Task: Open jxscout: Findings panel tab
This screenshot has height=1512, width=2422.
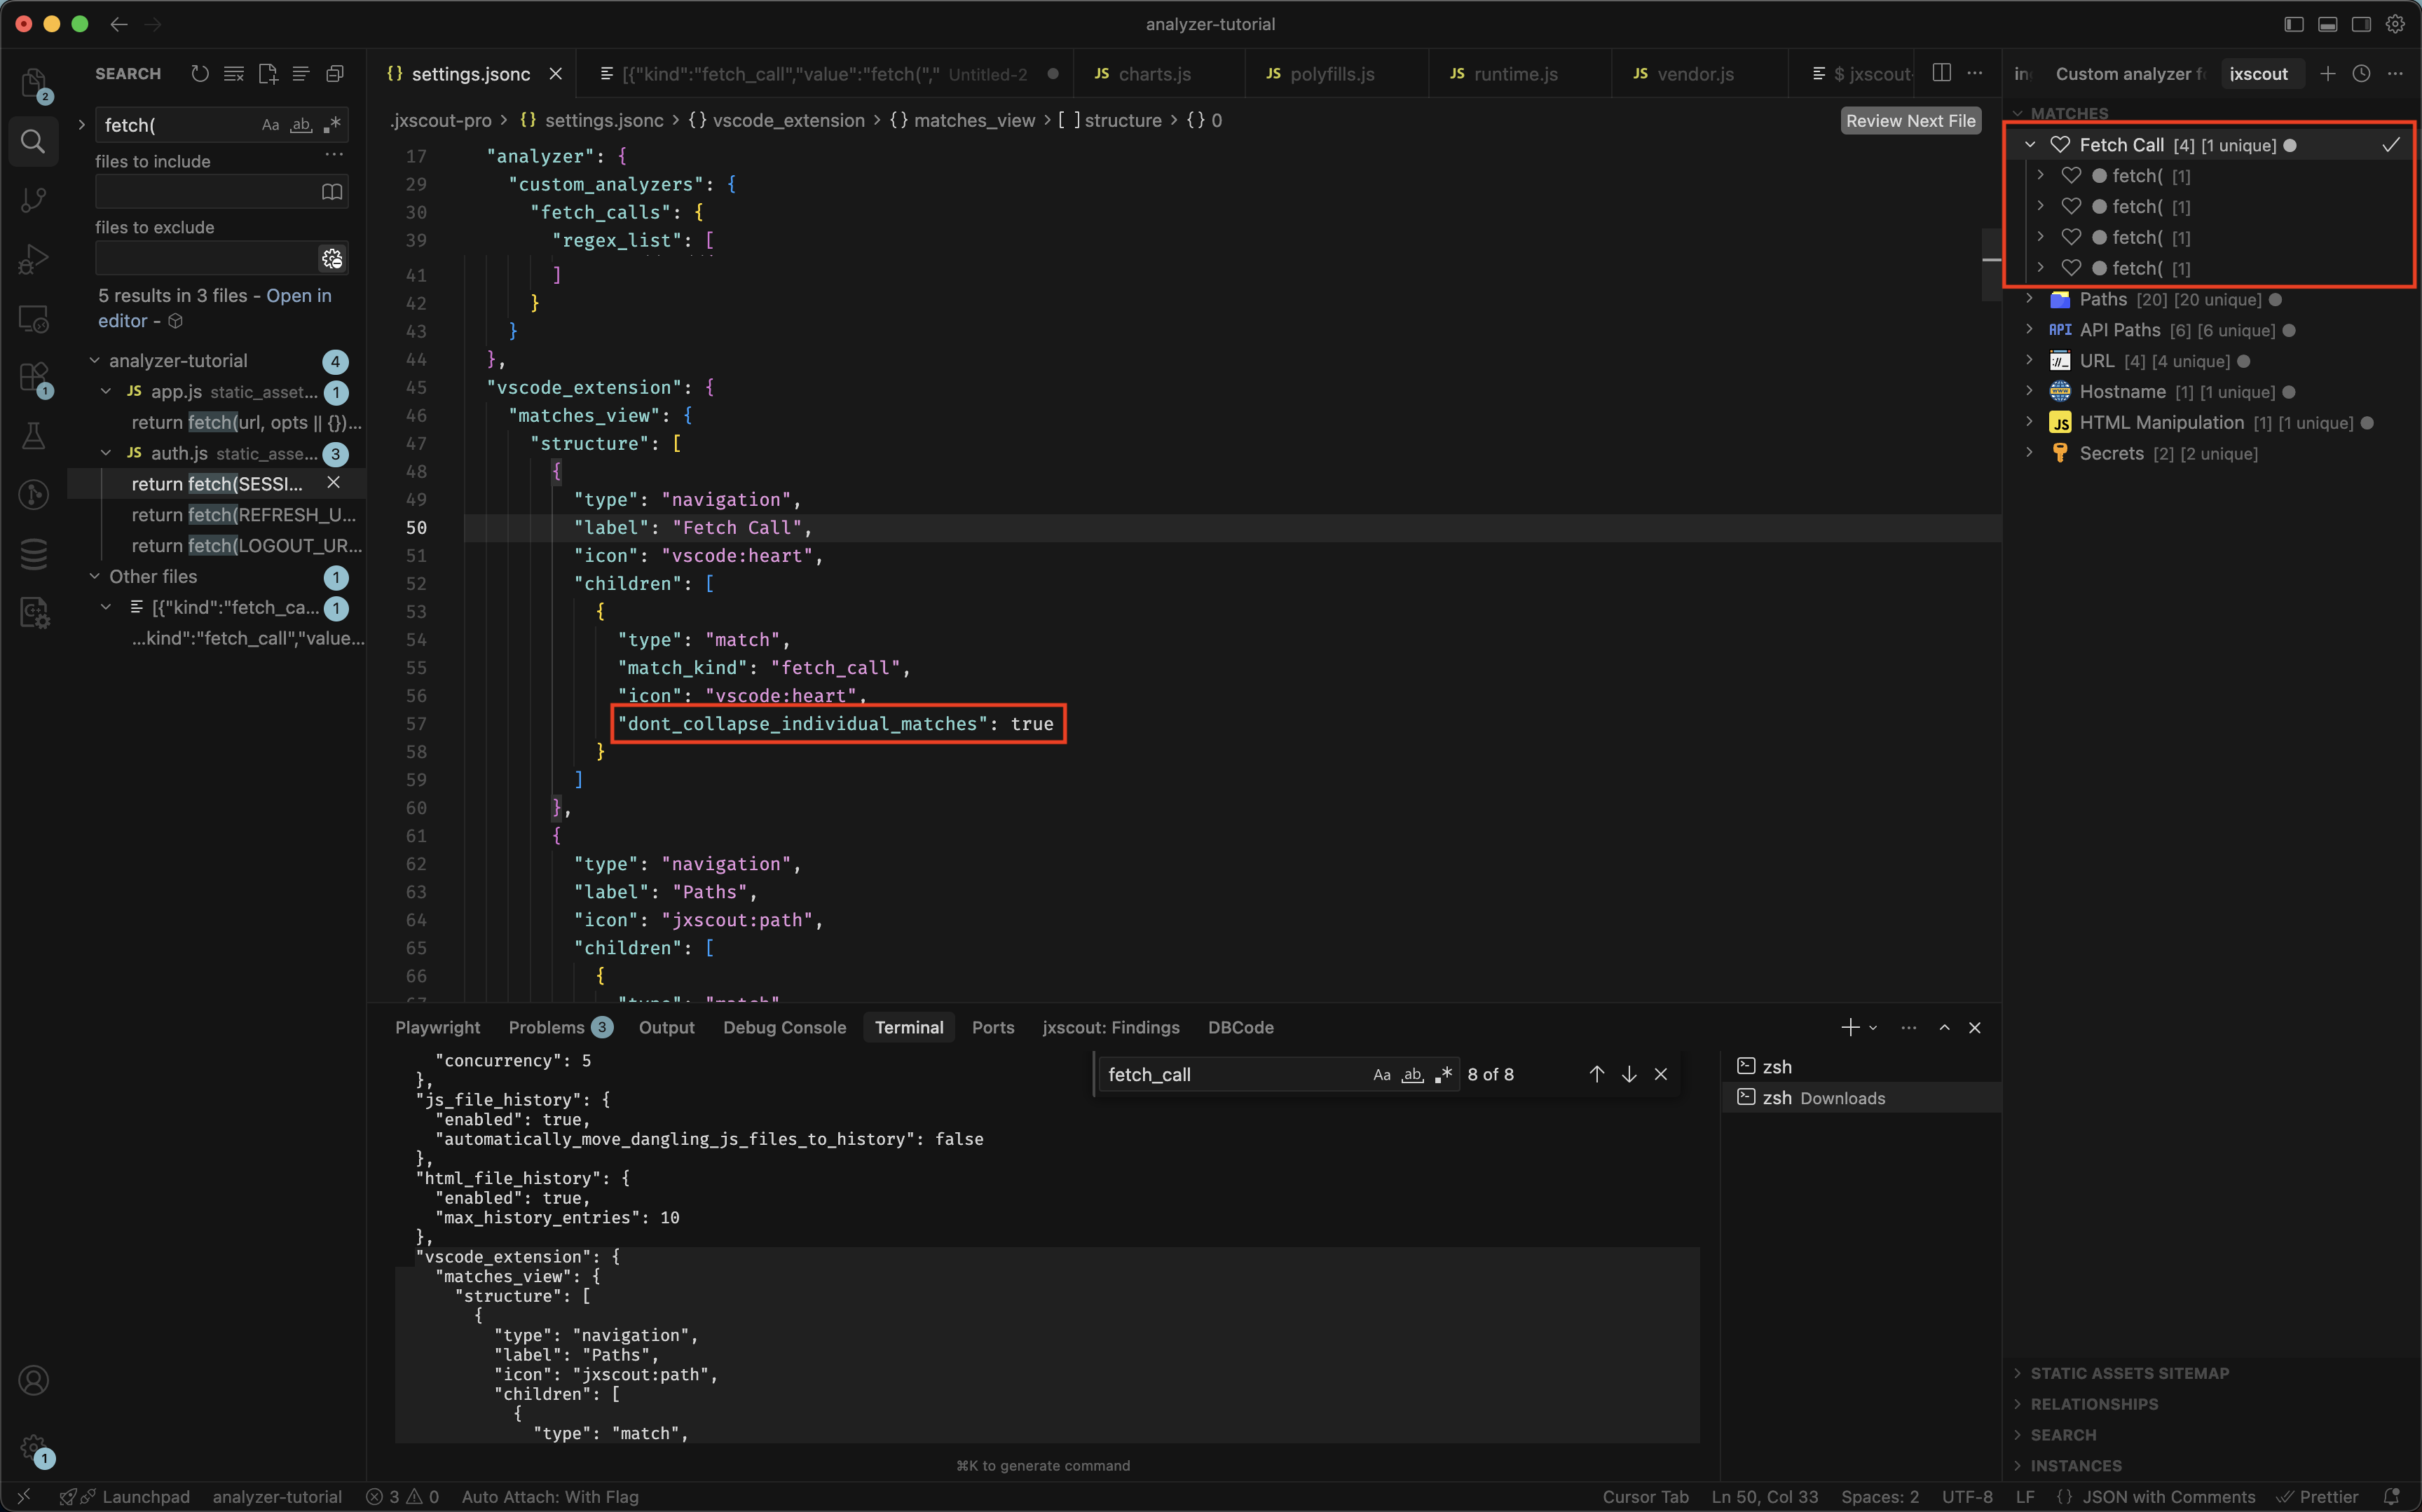Action: click(1111, 1028)
